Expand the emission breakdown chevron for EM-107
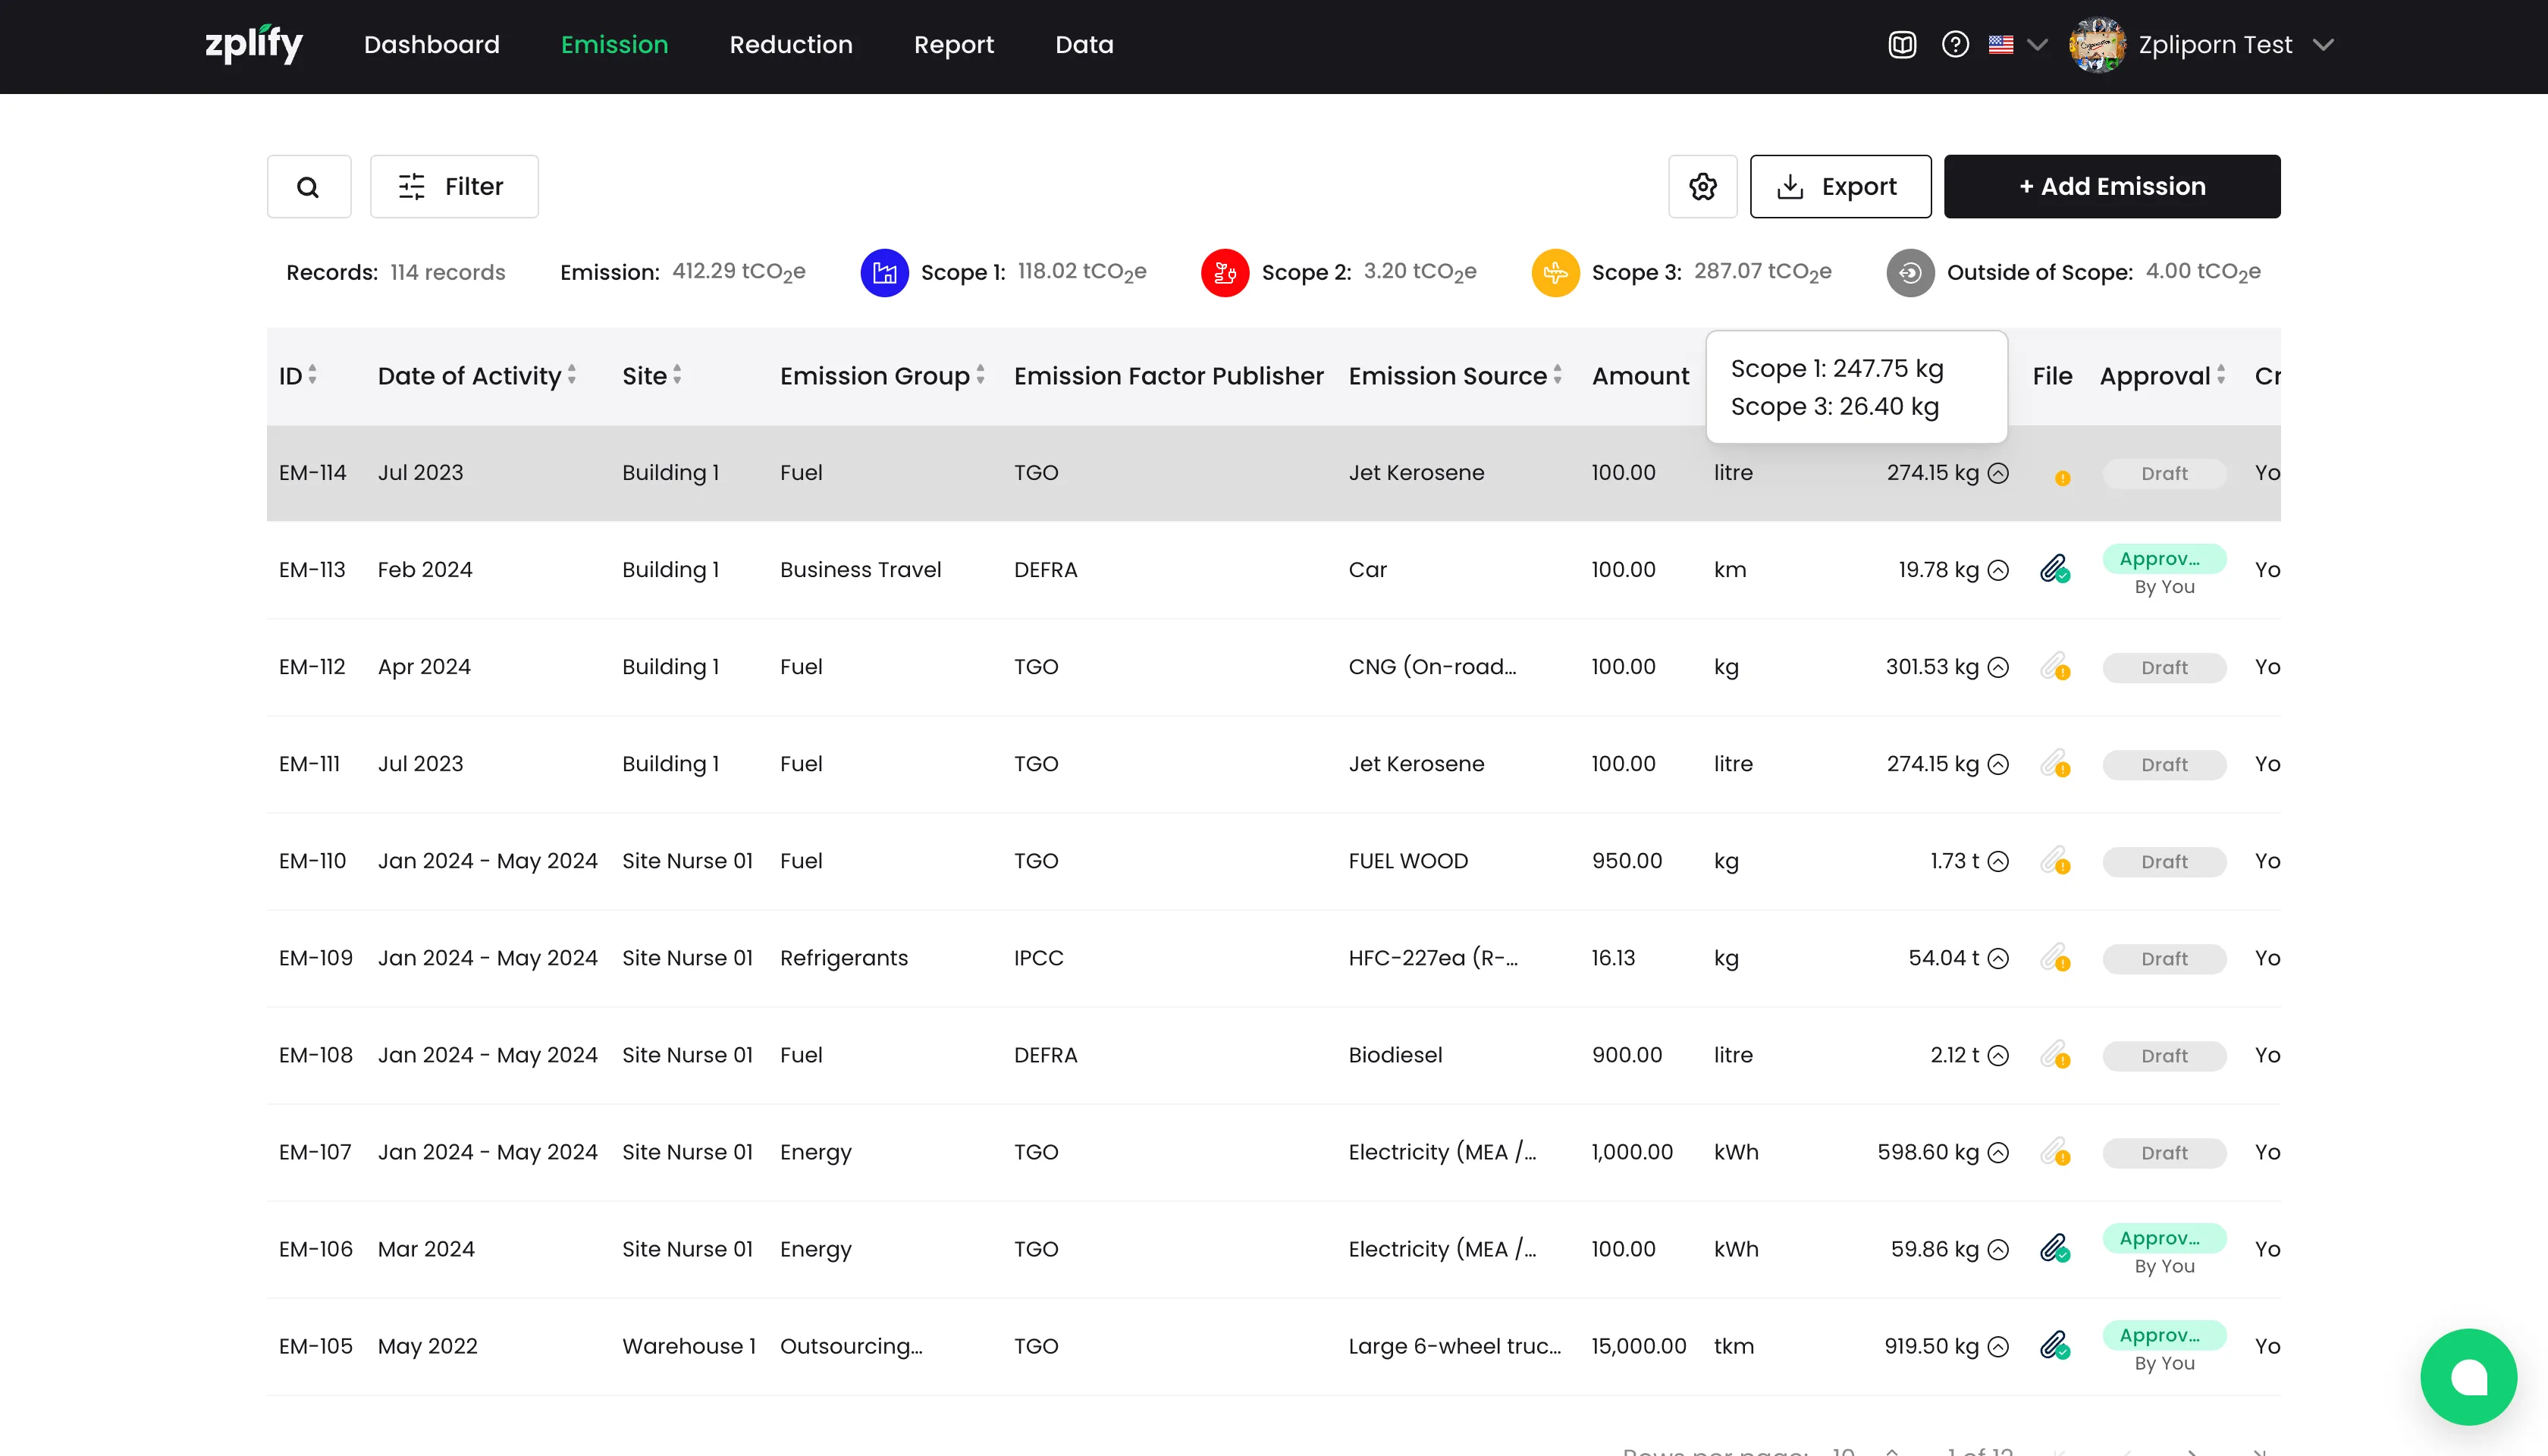The image size is (2548, 1456). pos(1998,1152)
